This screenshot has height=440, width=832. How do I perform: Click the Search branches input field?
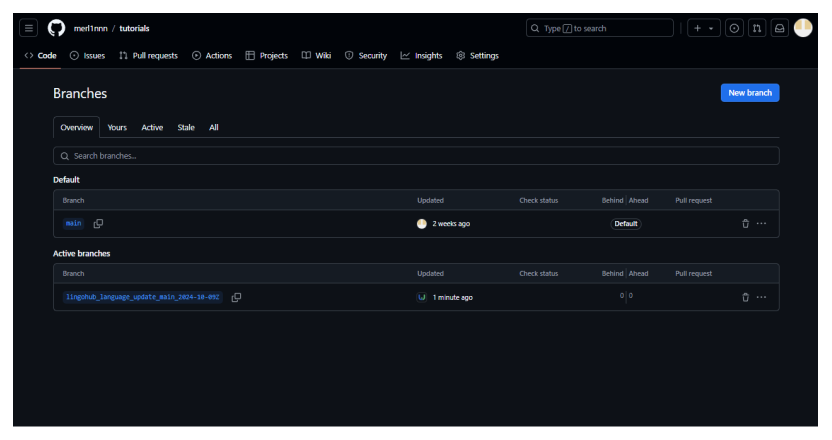tap(416, 156)
